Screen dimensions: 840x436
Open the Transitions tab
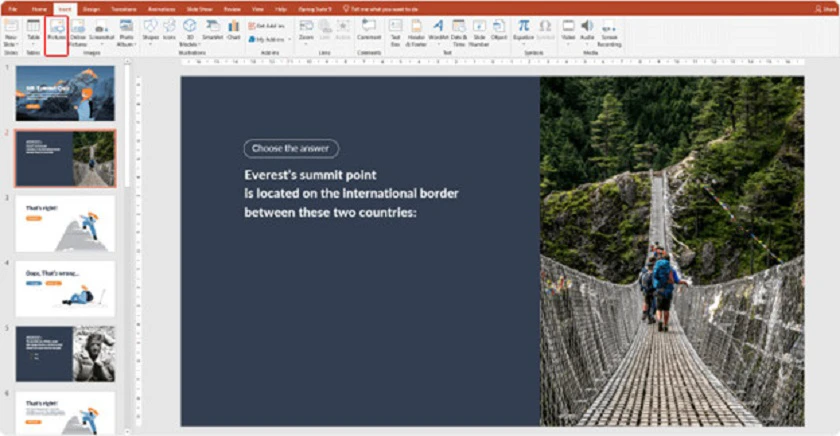click(x=124, y=9)
